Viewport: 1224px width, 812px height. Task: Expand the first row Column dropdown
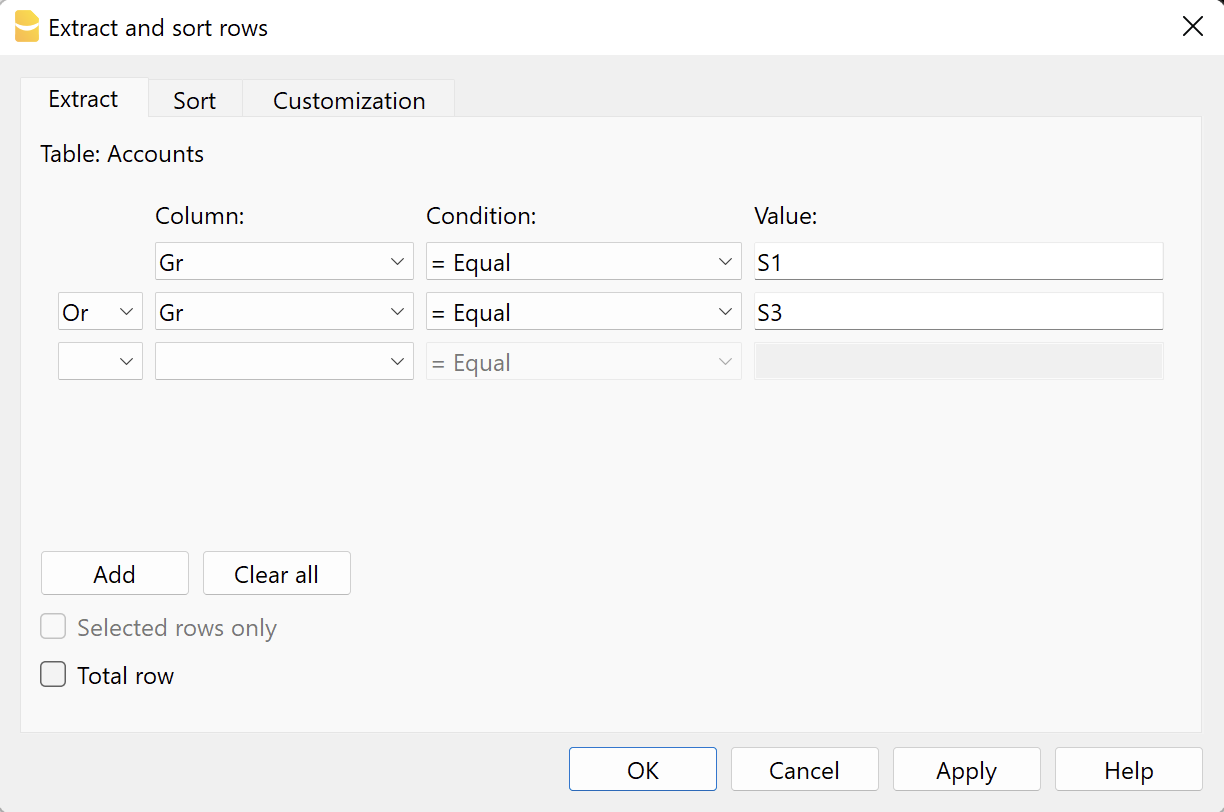284,262
